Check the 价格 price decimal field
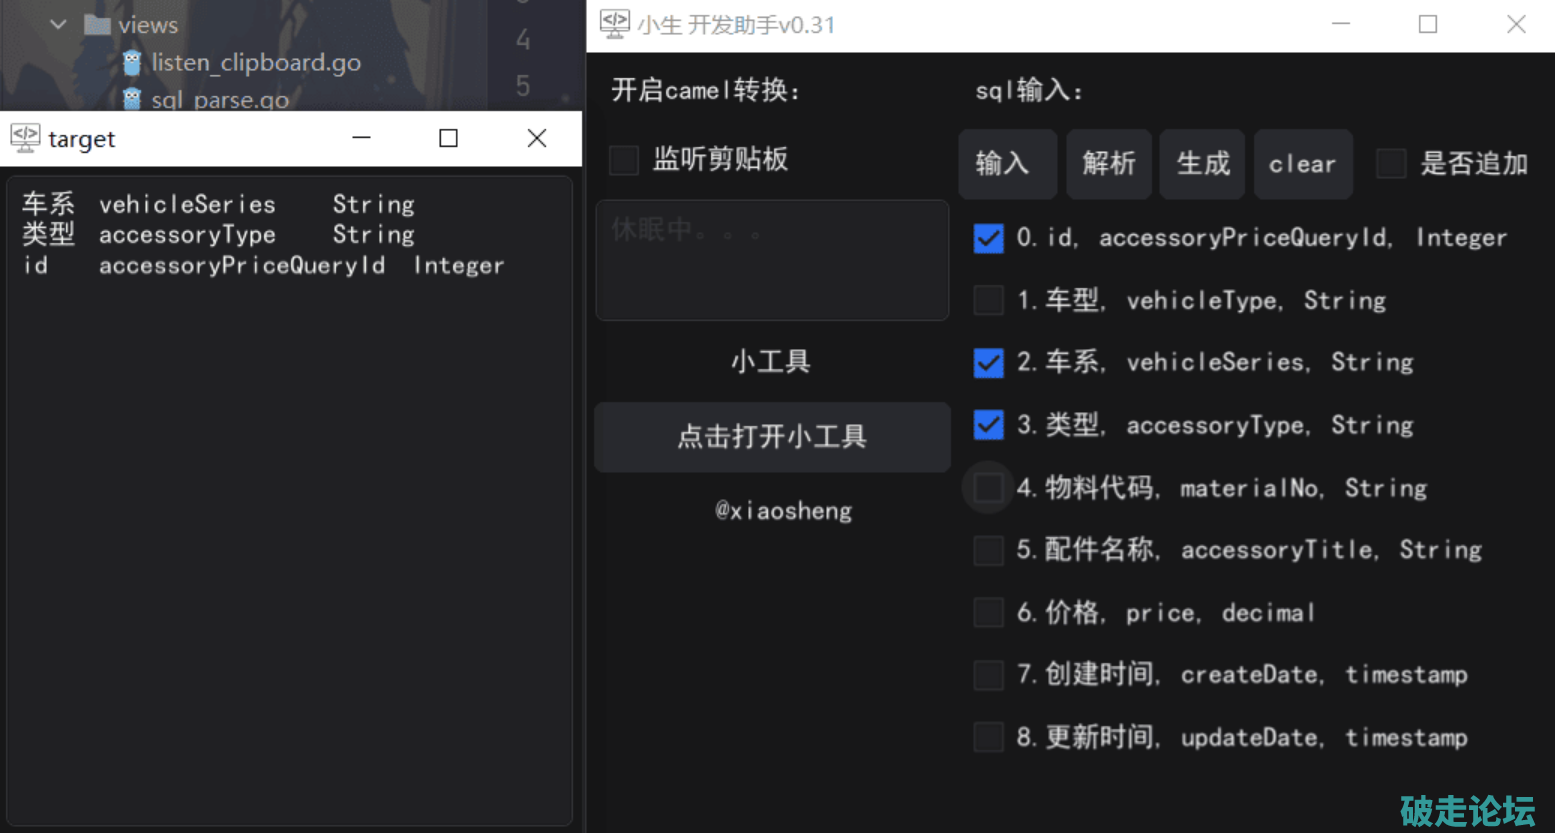1555x833 pixels. 988,612
